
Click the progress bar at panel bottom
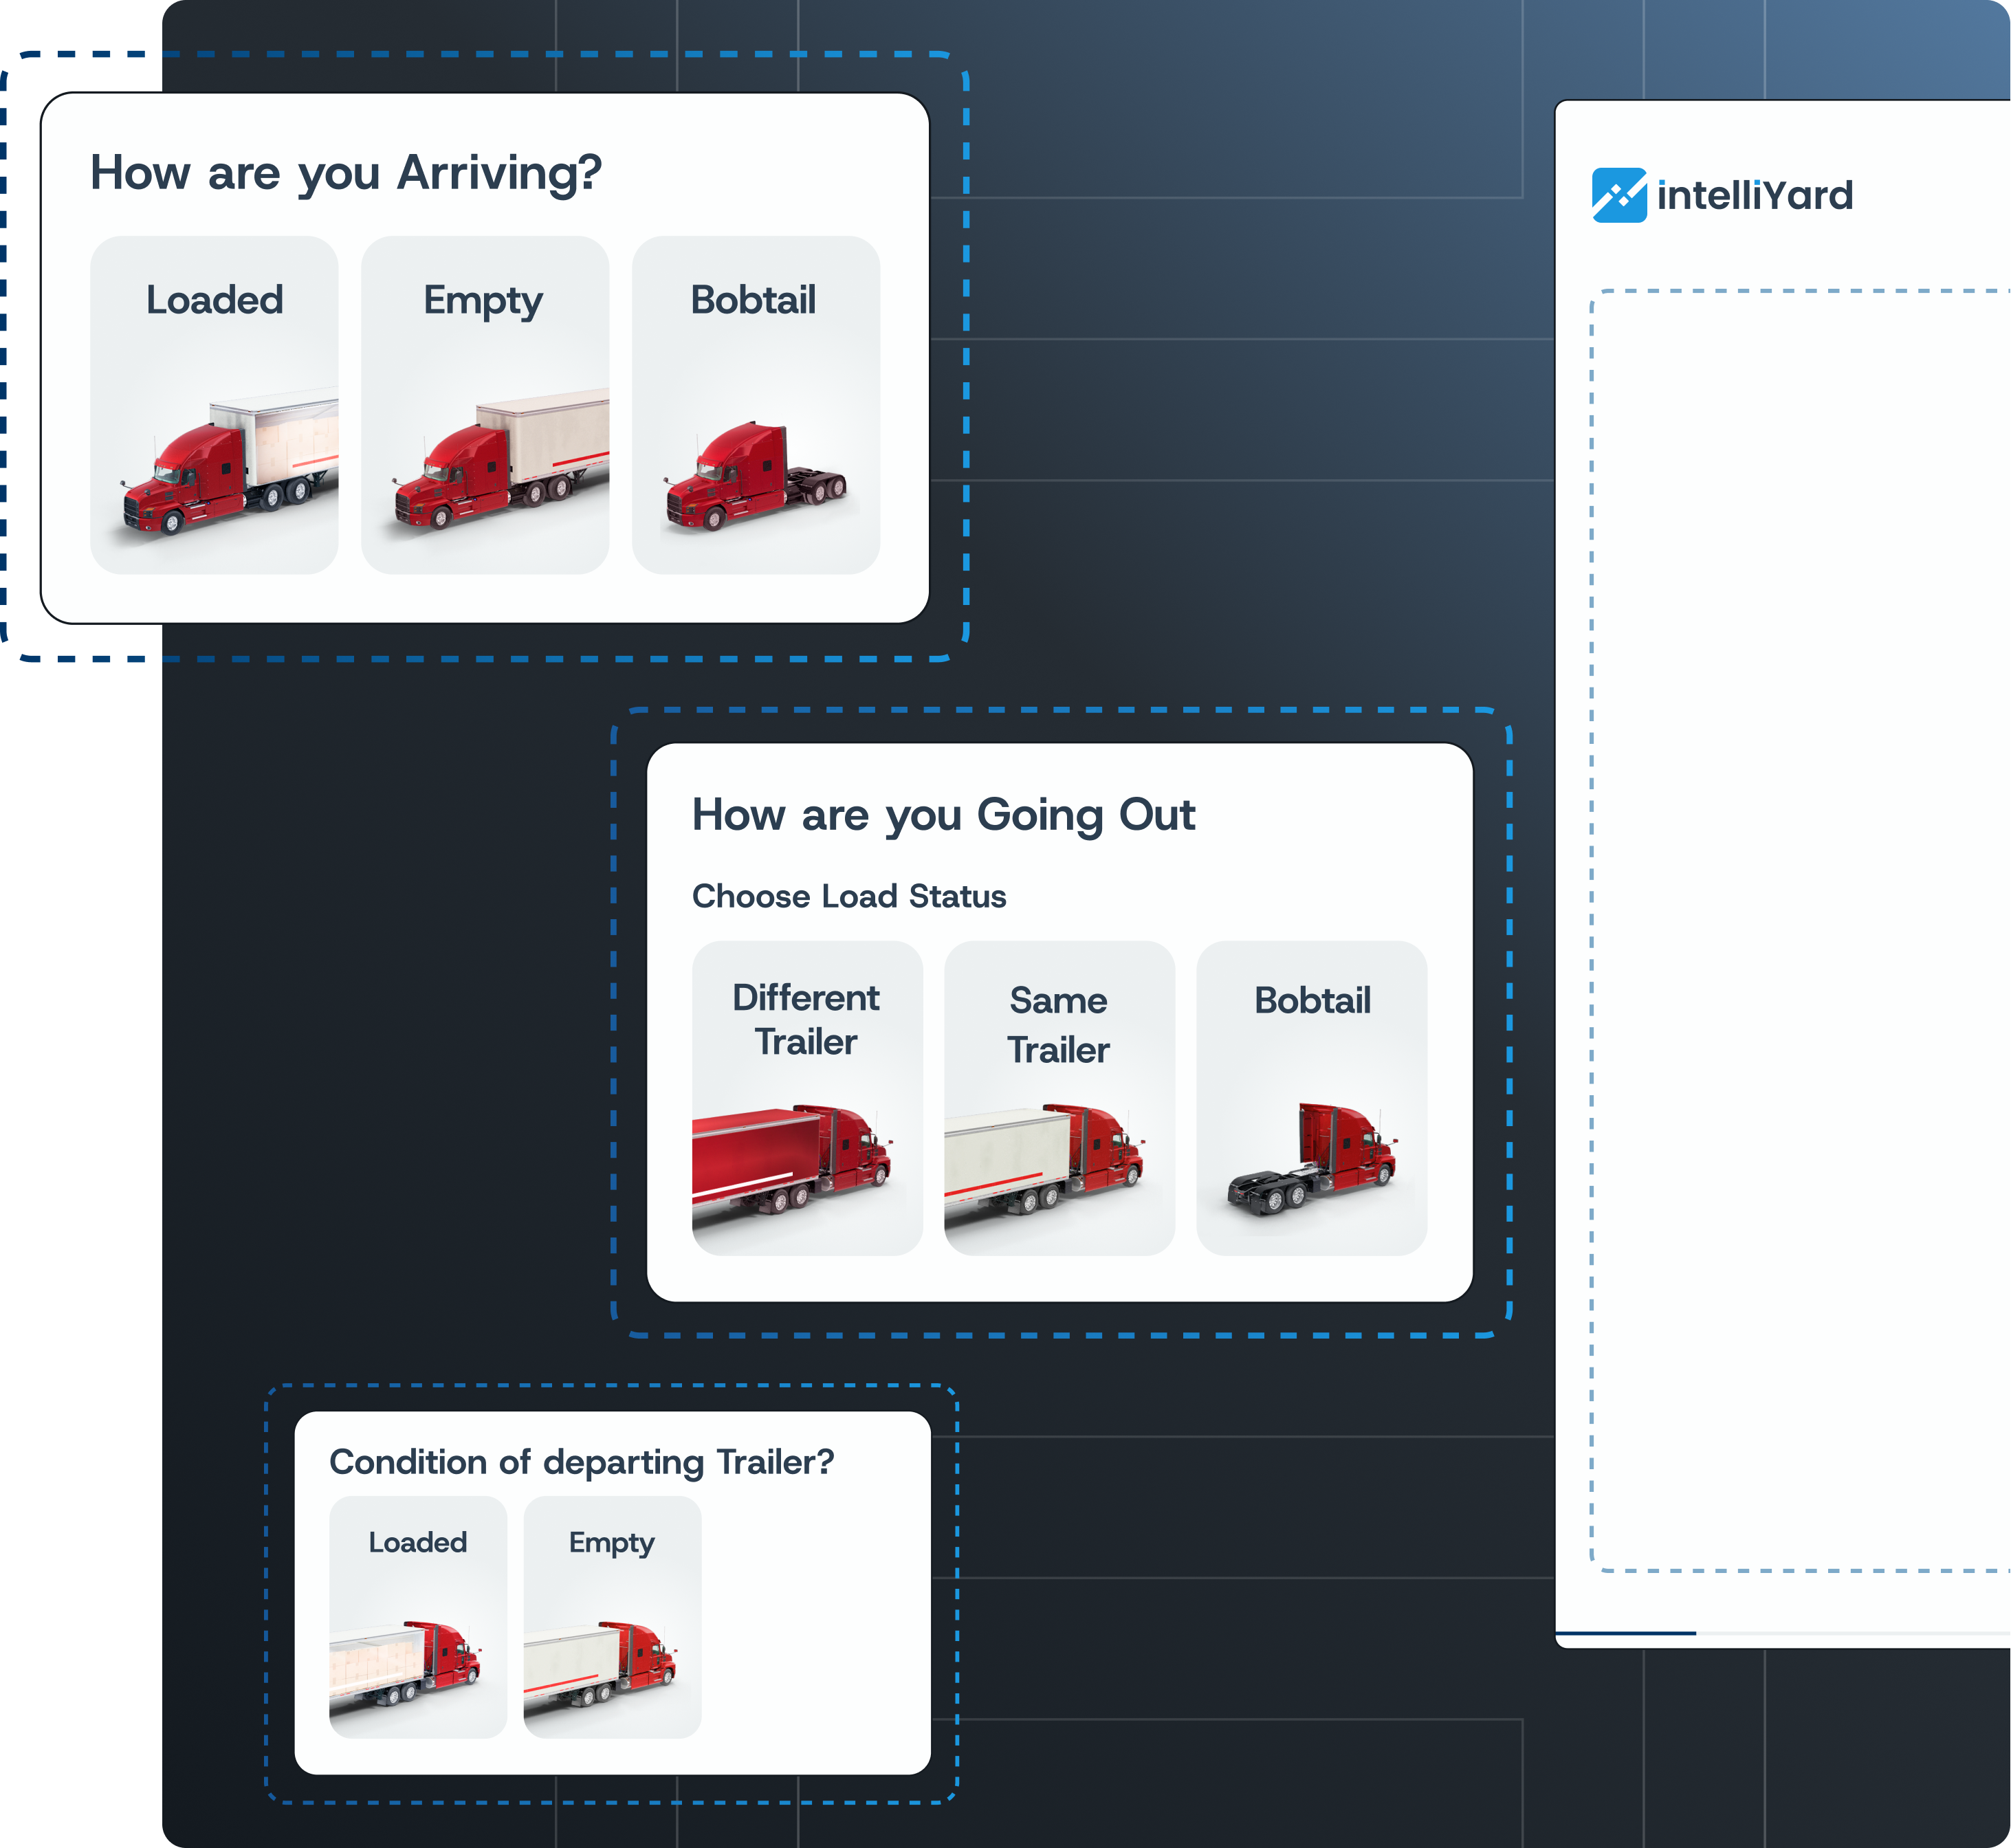point(1626,1633)
